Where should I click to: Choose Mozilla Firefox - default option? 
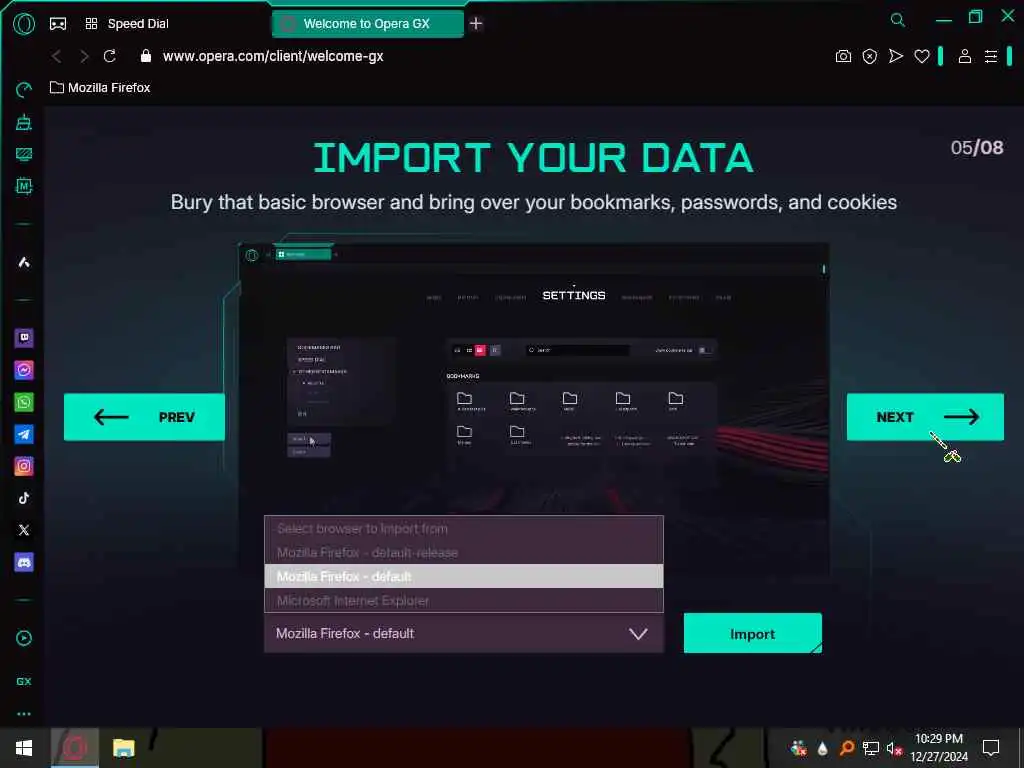coord(464,576)
